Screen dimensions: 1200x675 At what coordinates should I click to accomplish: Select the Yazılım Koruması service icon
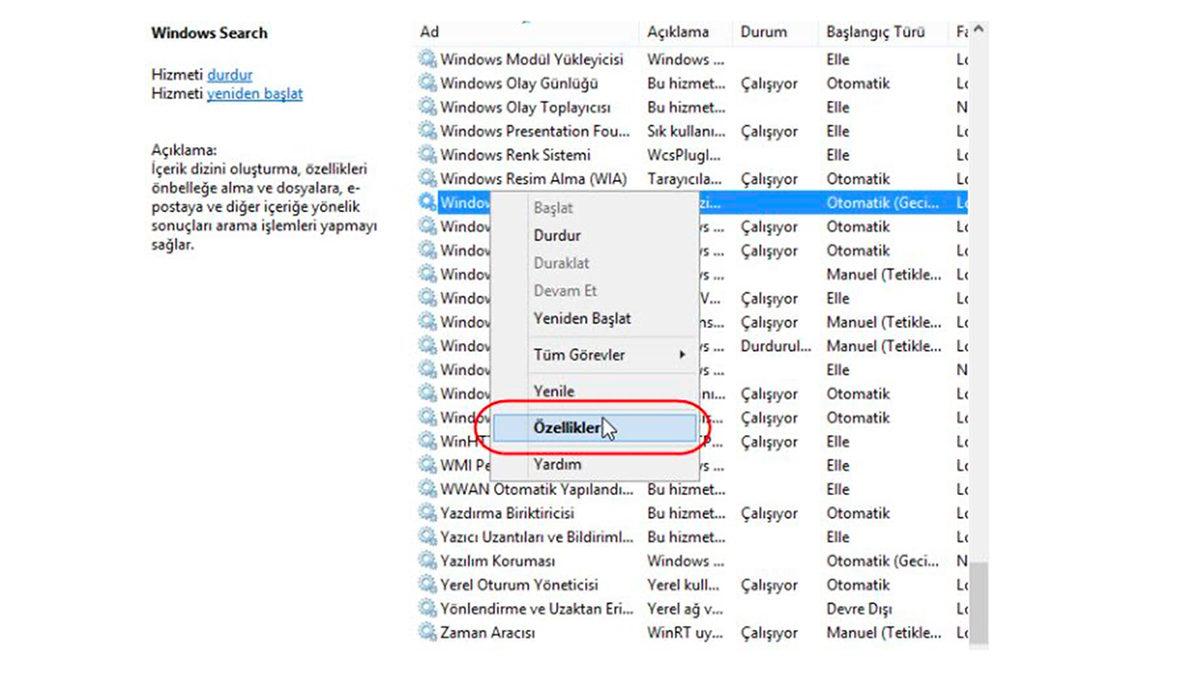pos(429,561)
